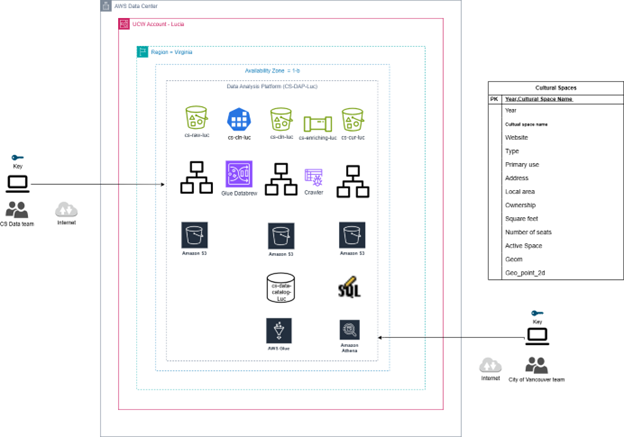Select the laptop icon above CS Data team
The width and height of the screenshot is (624, 437).
[18, 184]
